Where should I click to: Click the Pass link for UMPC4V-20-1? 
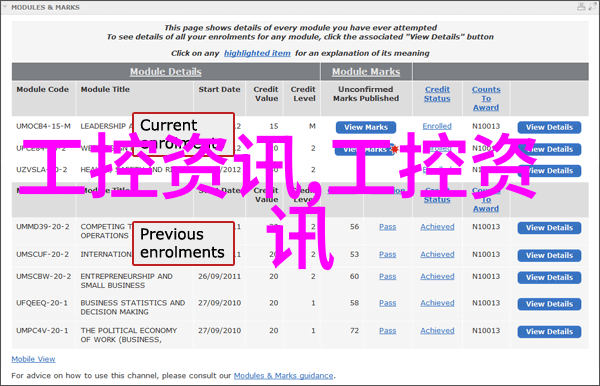[x=388, y=331]
